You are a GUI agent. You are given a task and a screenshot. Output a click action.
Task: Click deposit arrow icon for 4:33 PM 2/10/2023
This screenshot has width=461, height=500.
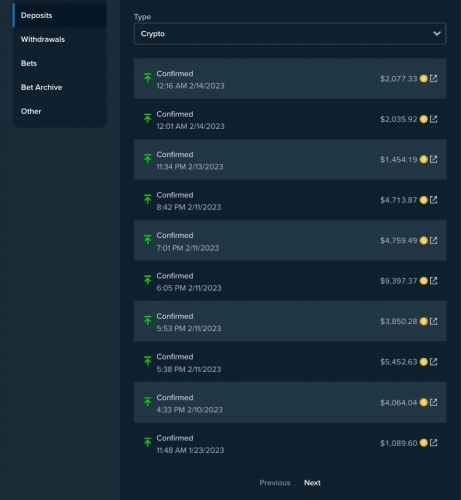147,401
